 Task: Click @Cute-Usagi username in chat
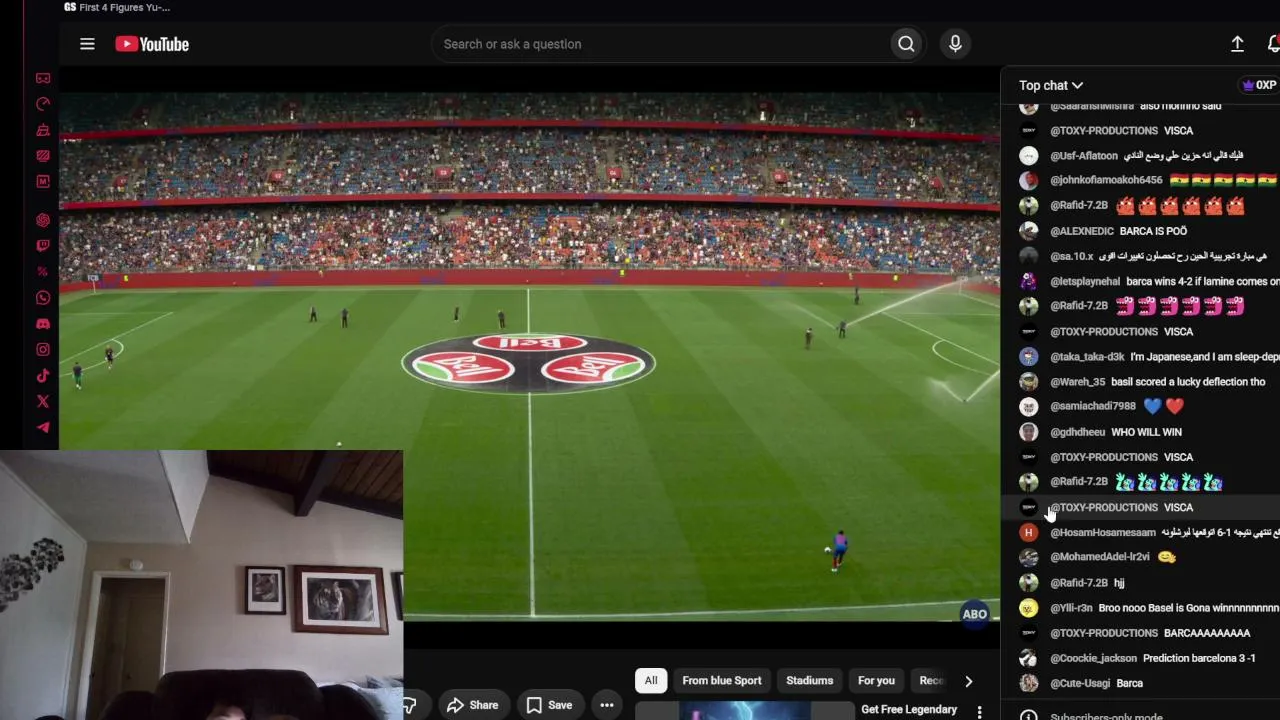click(1080, 683)
